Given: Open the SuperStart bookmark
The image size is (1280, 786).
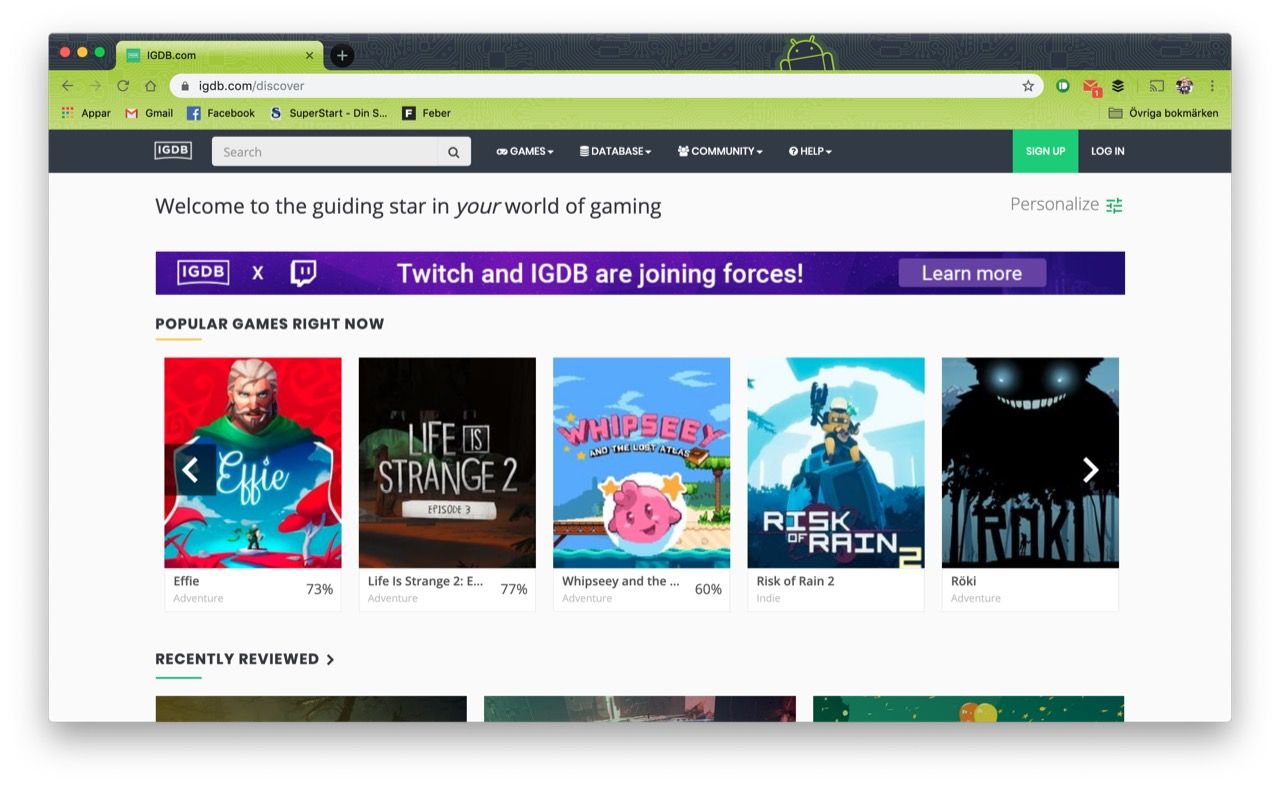Looking at the screenshot, I should [328, 113].
